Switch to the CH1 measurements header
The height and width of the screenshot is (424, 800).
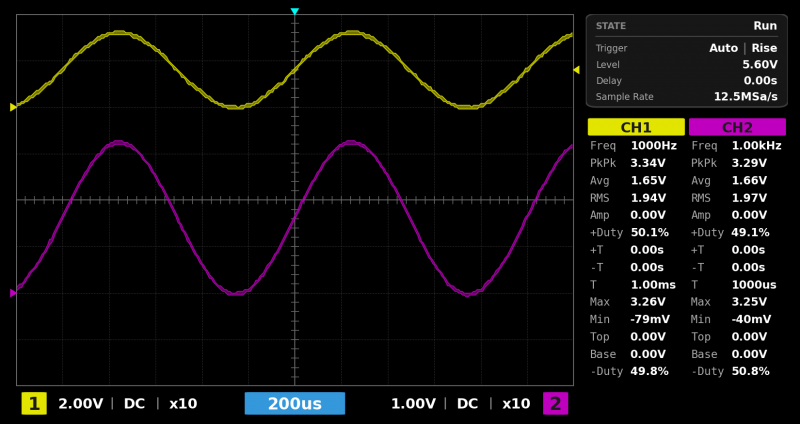pyautogui.click(x=636, y=127)
